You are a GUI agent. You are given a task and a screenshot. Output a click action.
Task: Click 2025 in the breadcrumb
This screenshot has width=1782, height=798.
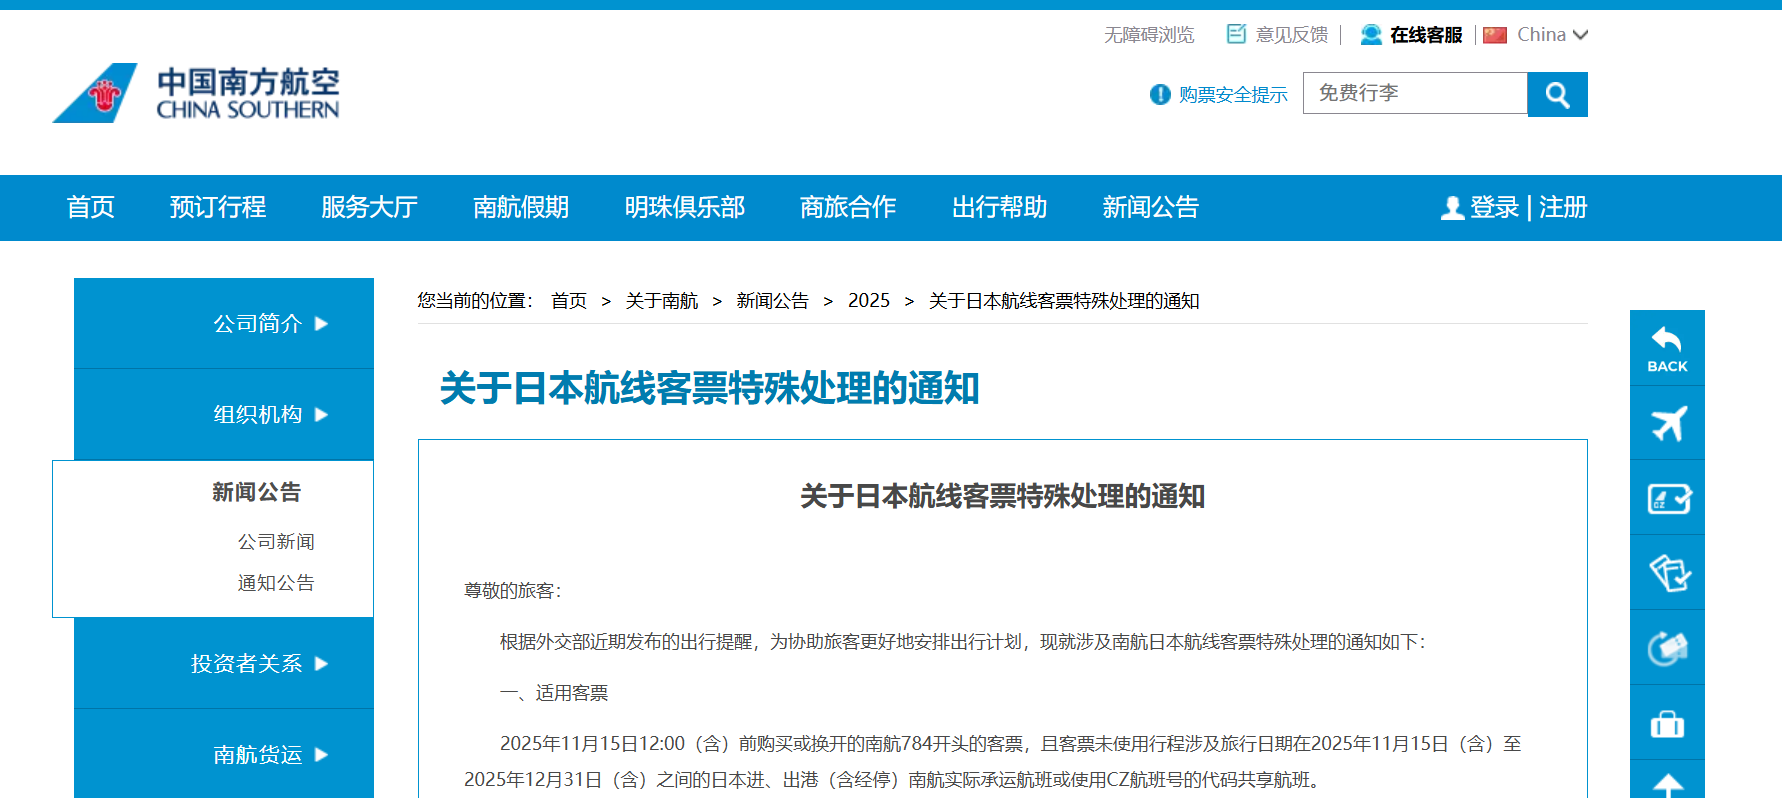[869, 301]
